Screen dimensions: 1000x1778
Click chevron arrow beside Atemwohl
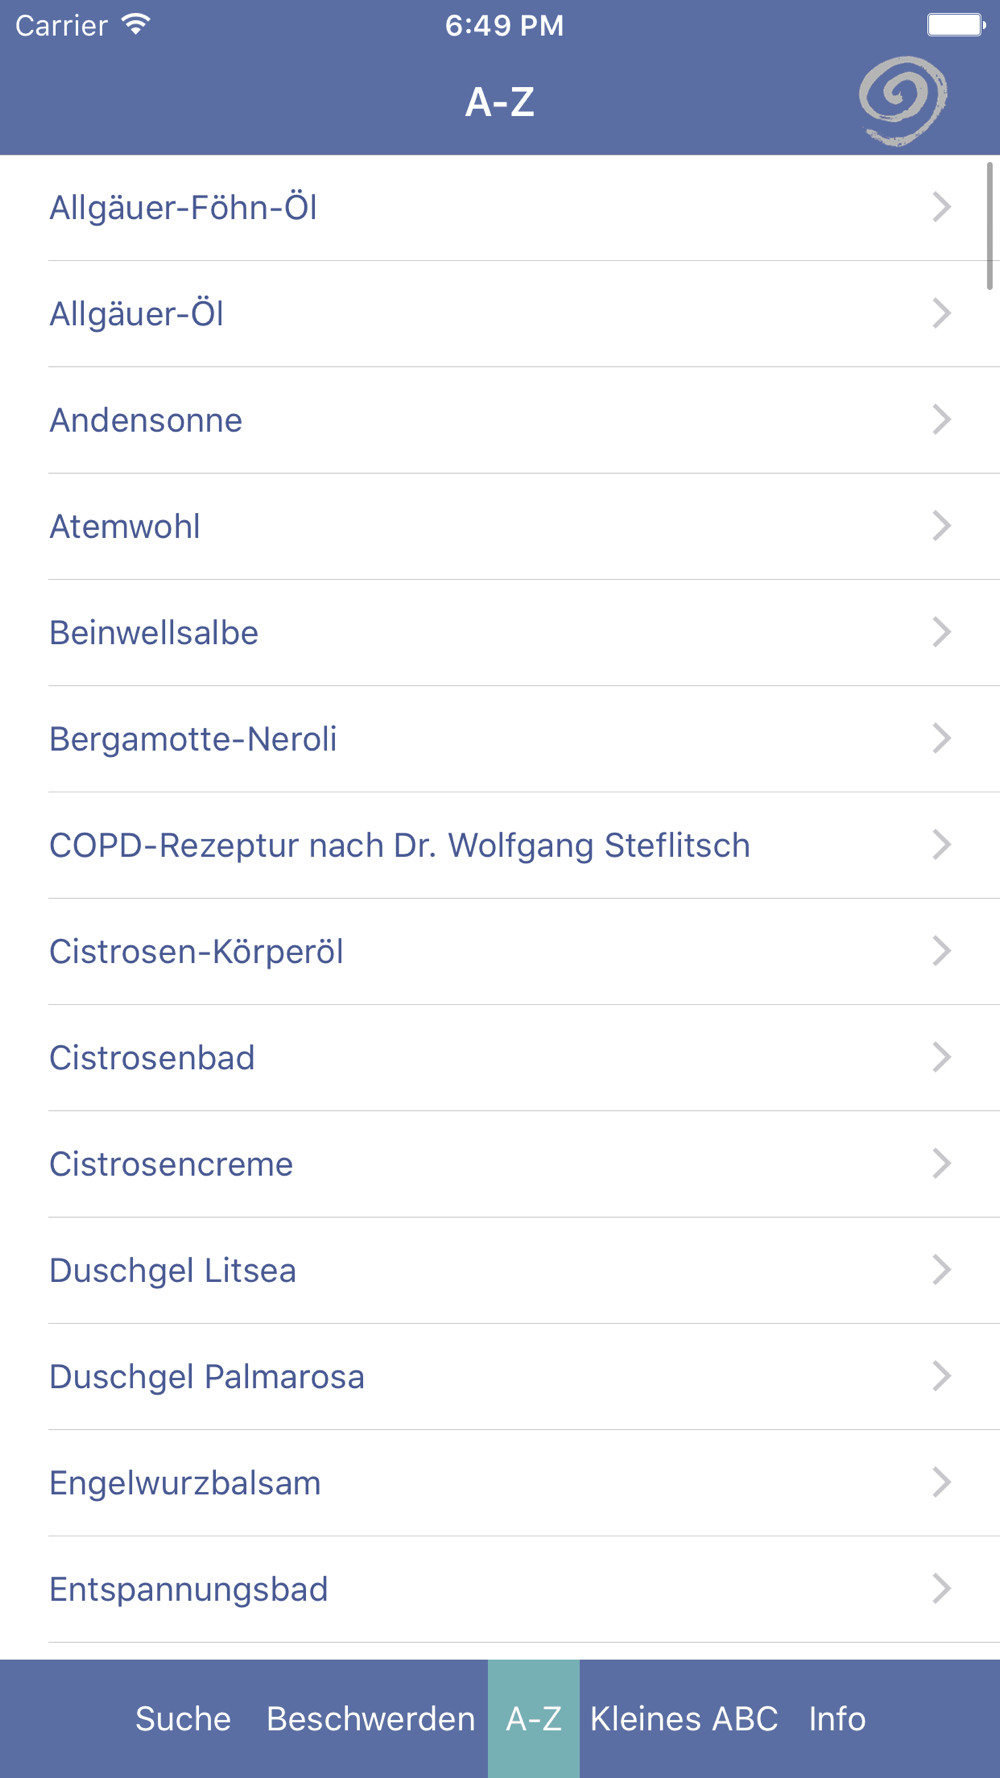pyautogui.click(x=941, y=526)
